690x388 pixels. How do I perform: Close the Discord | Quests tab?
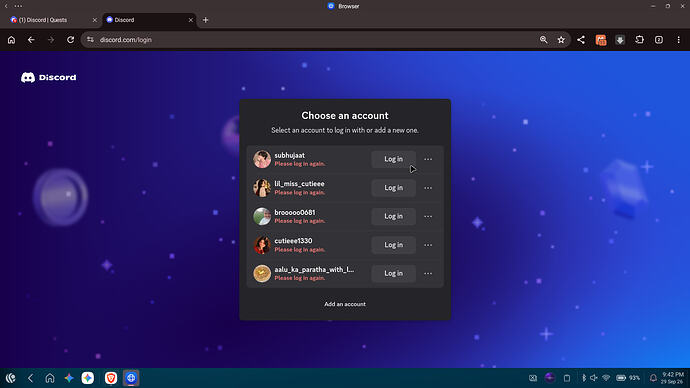[95, 20]
